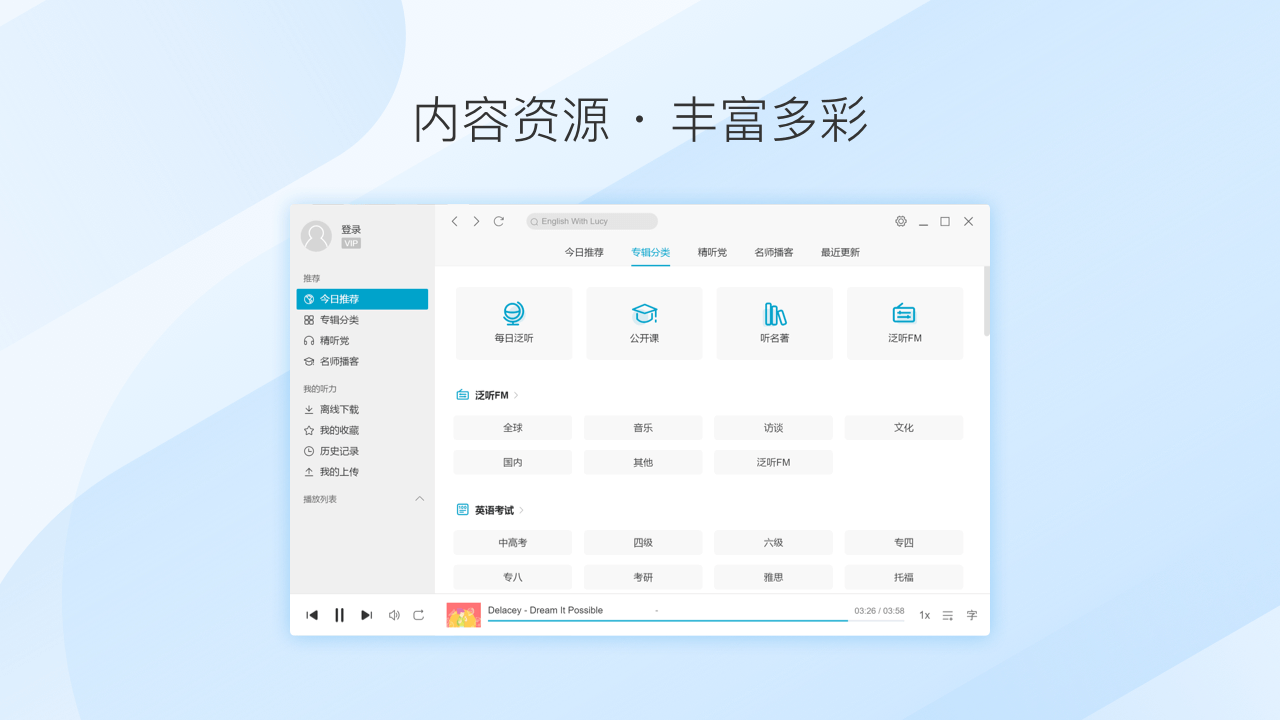The image size is (1280, 720).
Task: Click the album cover thumbnail in player
Action: [x=464, y=615]
